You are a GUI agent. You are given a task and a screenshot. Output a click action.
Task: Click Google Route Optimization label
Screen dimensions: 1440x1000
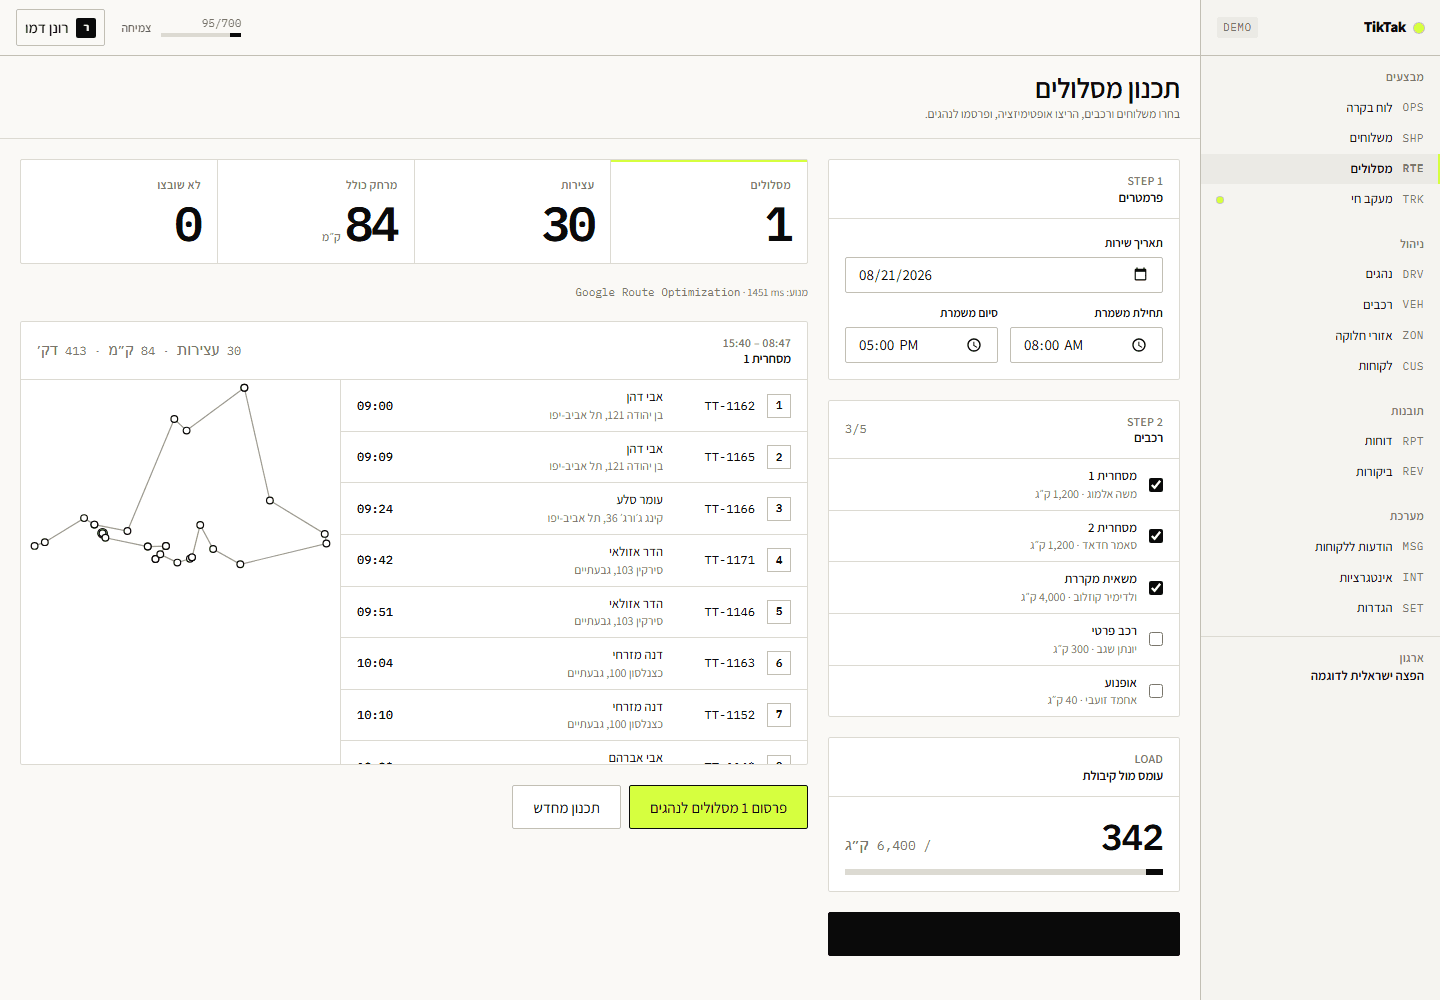click(x=658, y=293)
